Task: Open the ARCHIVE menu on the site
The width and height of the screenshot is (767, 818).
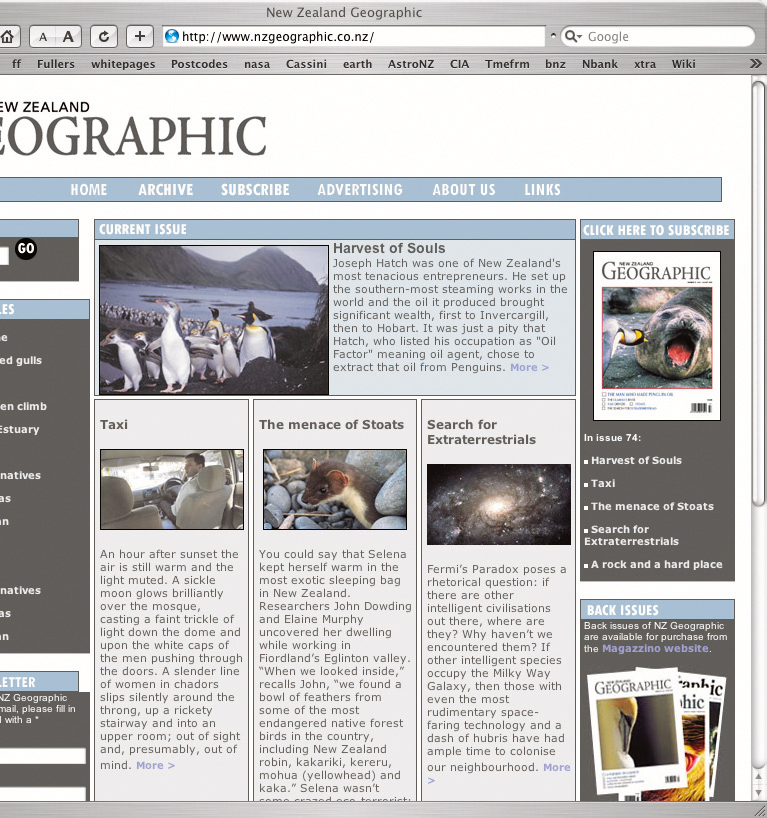Action: coord(166,190)
